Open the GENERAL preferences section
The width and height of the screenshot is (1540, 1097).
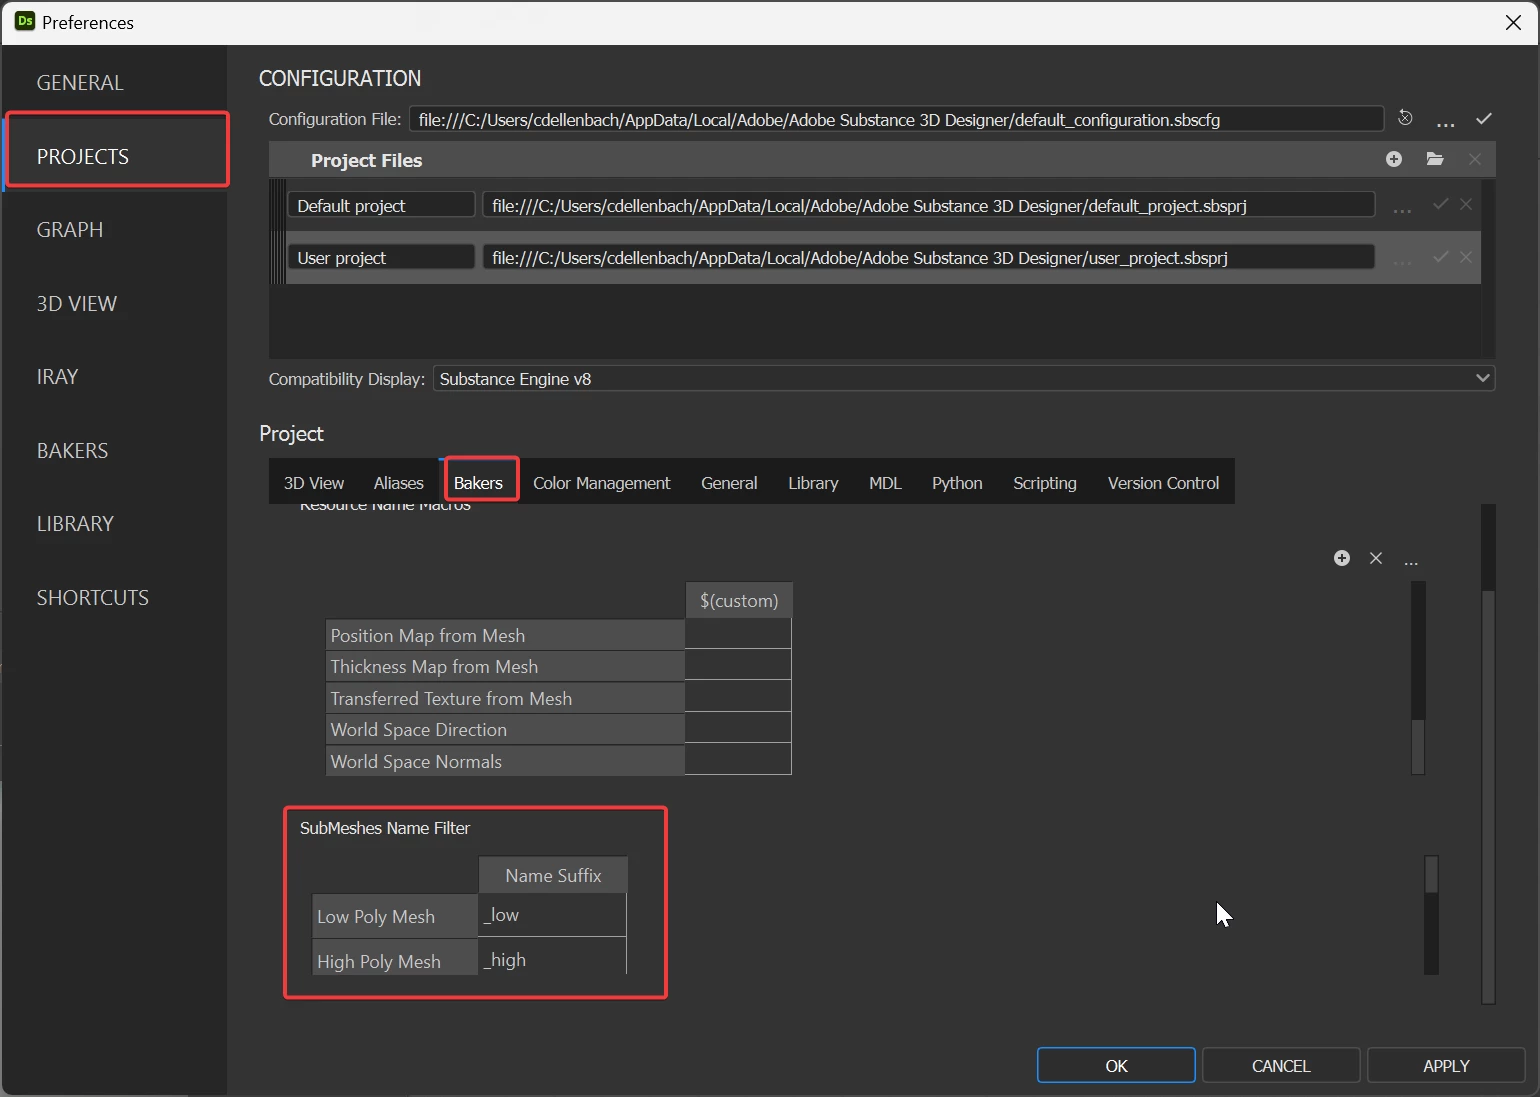point(80,83)
